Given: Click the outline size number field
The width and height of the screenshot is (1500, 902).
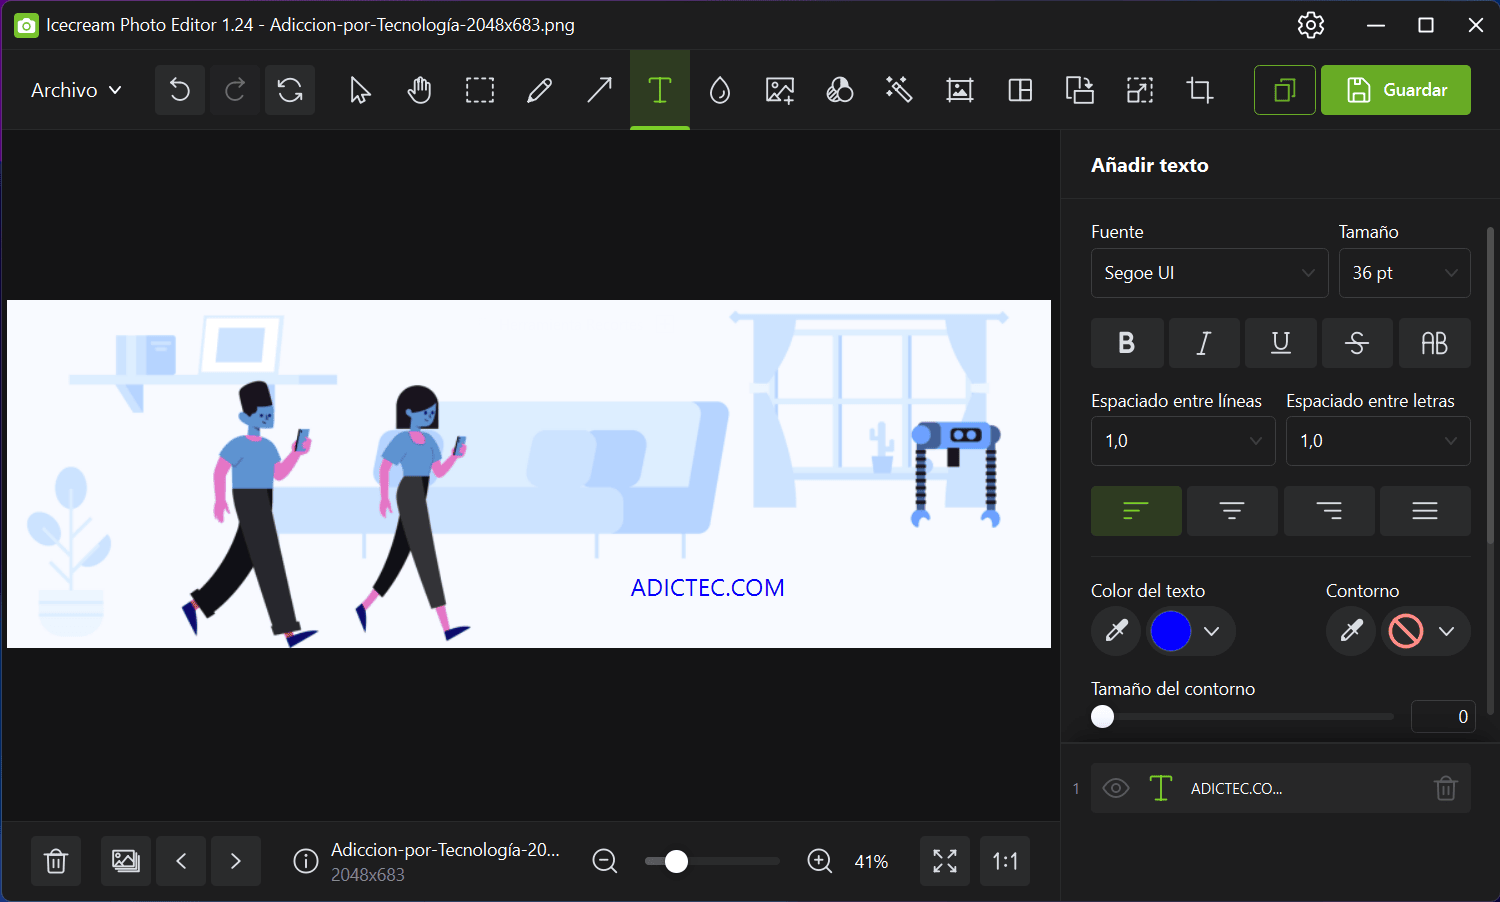Looking at the screenshot, I should [1442, 716].
